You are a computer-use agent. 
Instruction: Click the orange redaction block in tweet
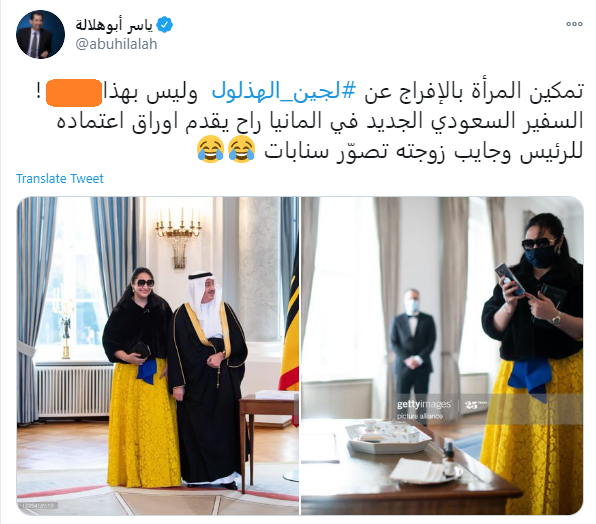point(74,93)
